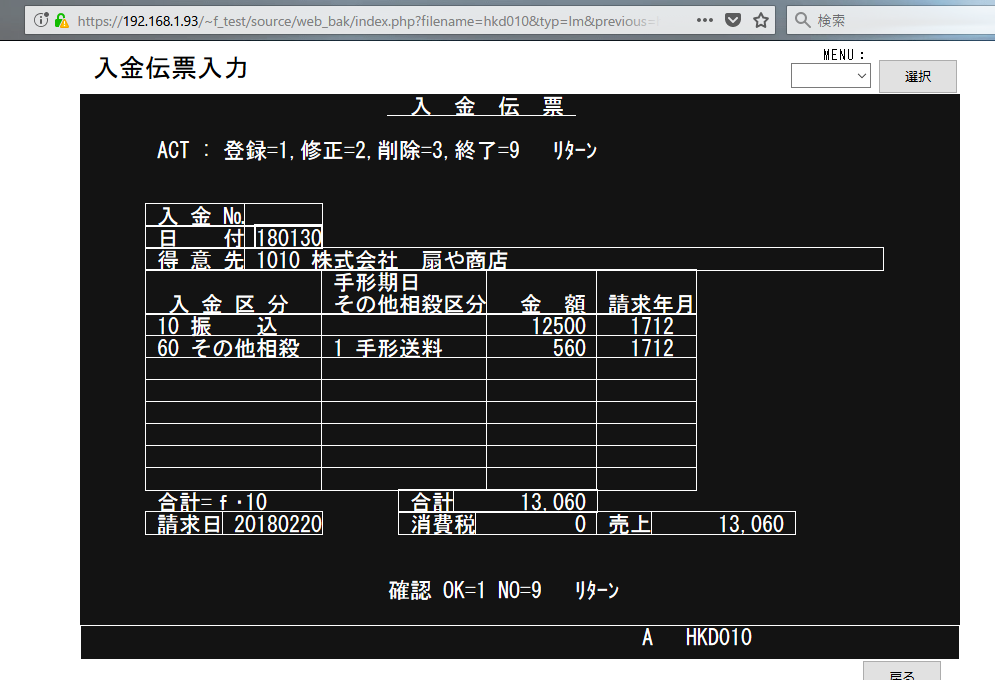The height and width of the screenshot is (680, 995).
Task: Select the 10 振込 payment type cell
Action: click(233, 326)
